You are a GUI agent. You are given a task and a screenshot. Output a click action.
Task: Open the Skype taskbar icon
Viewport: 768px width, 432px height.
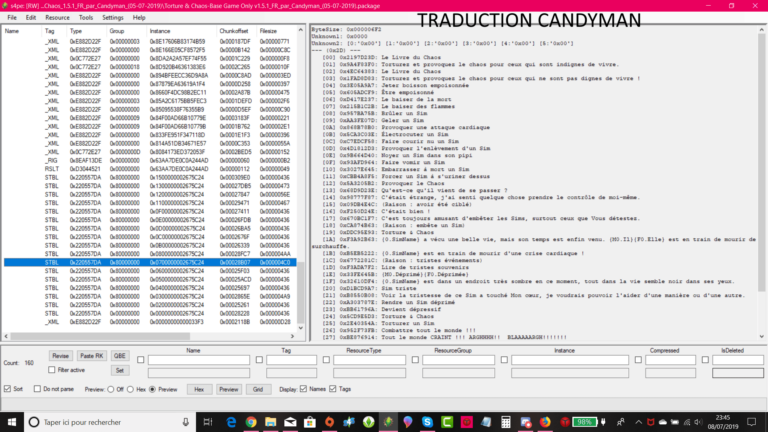pos(427,422)
